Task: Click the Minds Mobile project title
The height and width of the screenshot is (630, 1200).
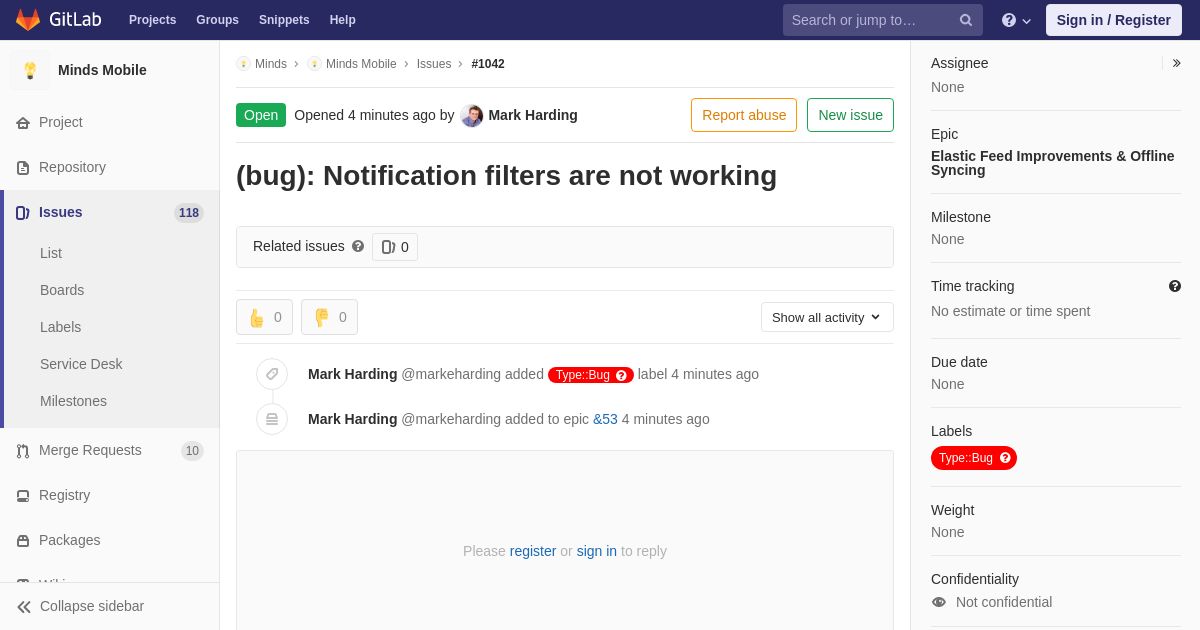Action: click(102, 70)
